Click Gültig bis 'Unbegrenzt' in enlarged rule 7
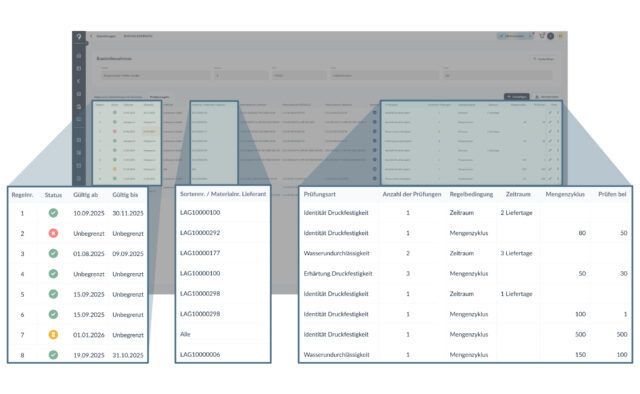The height and width of the screenshot is (394, 640). (x=128, y=335)
